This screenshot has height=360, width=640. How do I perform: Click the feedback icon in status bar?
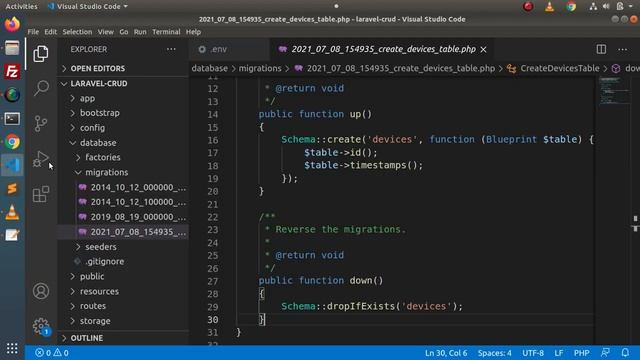coord(605,353)
